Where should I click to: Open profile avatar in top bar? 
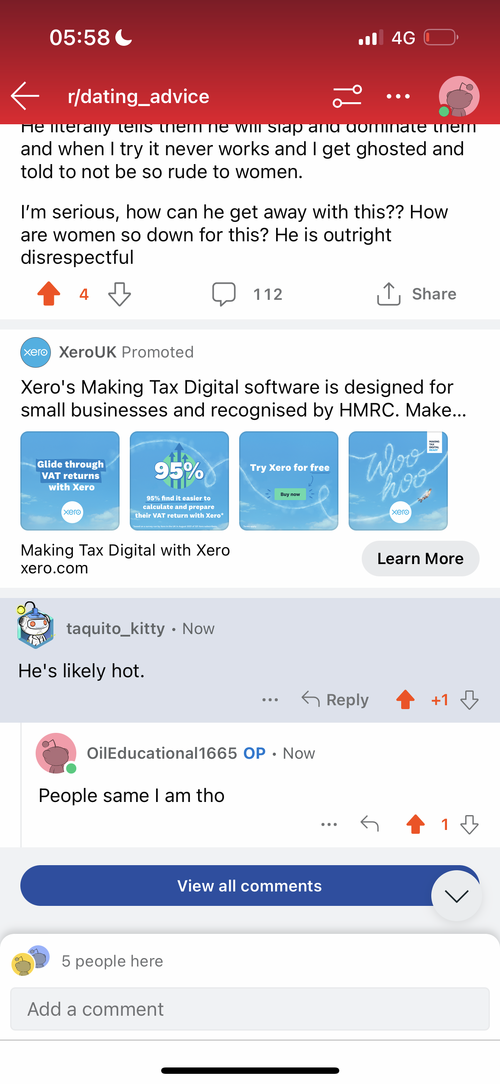459,96
